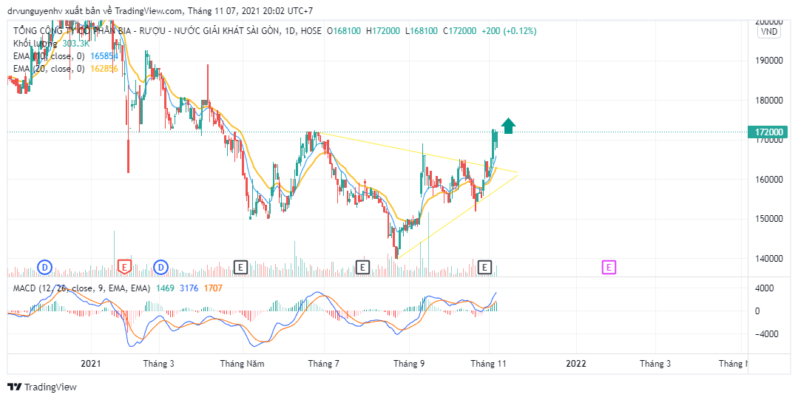Click the 1D interval label in the title
This screenshot has width=798, height=400.
(x=290, y=31)
